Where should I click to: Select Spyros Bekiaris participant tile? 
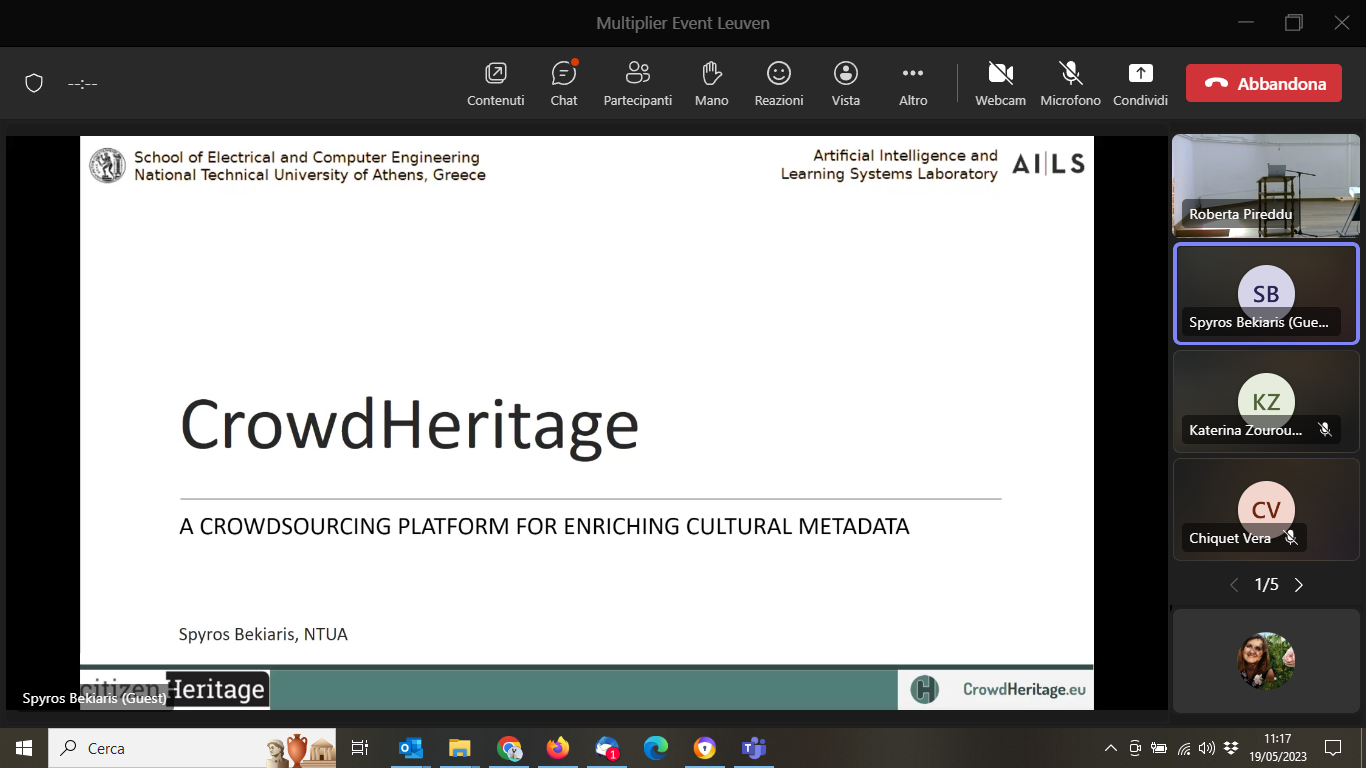[1266, 294]
